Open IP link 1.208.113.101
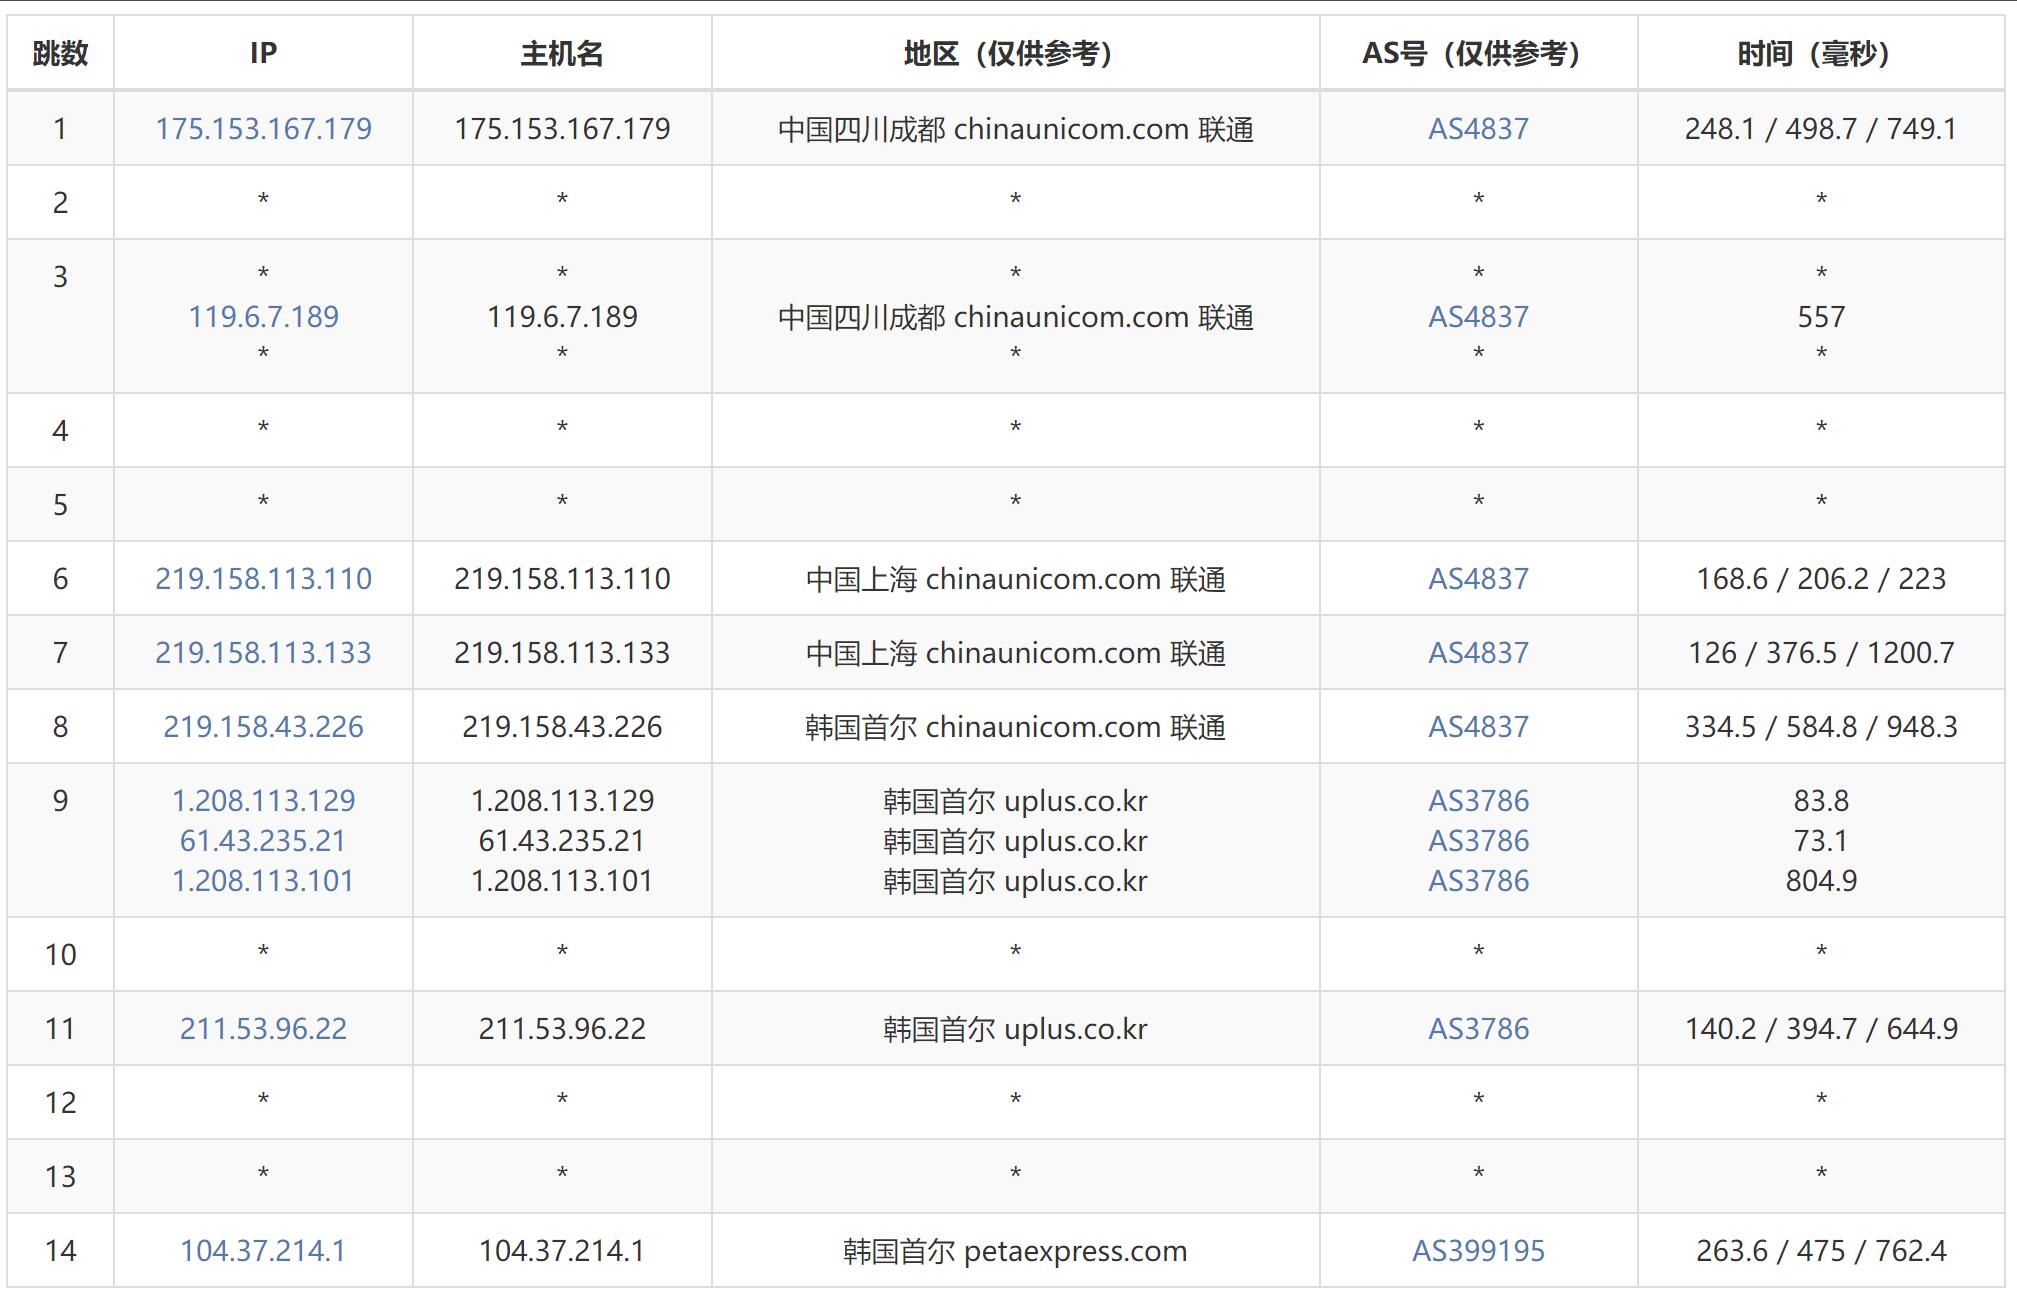The height and width of the screenshot is (1292, 2017). click(x=263, y=881)
